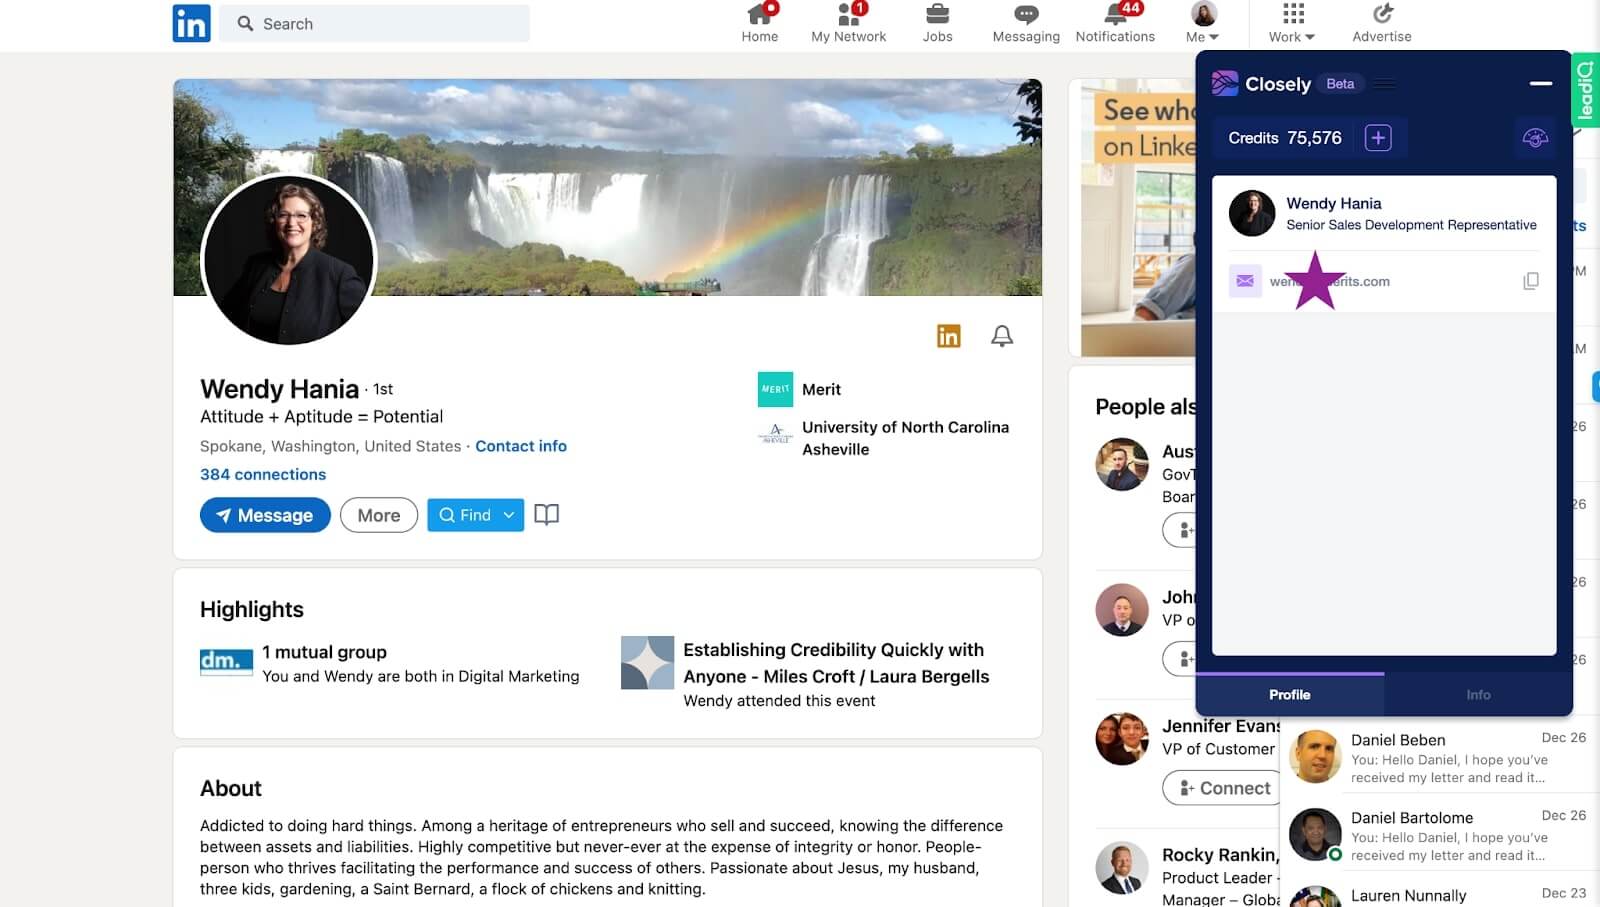Click the Credits 75,576 label
Viewport: 1600px width, 907px height.
(x=1285, y=138)
